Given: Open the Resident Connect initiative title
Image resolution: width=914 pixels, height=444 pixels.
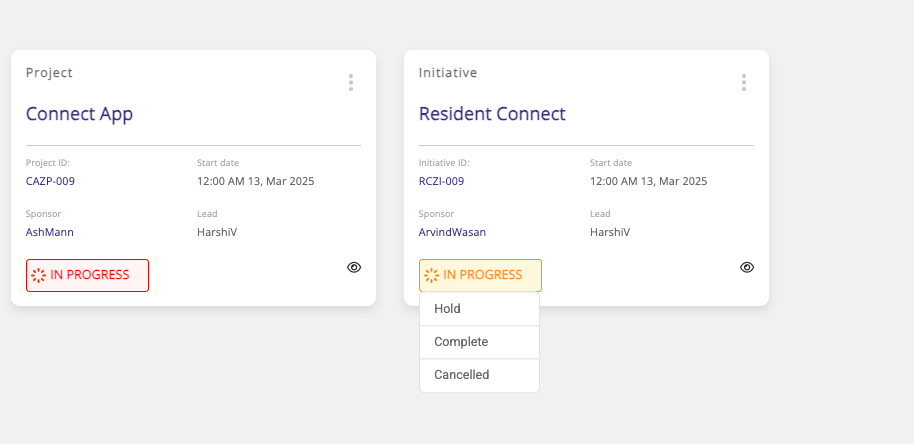Looking at the screenshot, I should [x=492, y=114].
